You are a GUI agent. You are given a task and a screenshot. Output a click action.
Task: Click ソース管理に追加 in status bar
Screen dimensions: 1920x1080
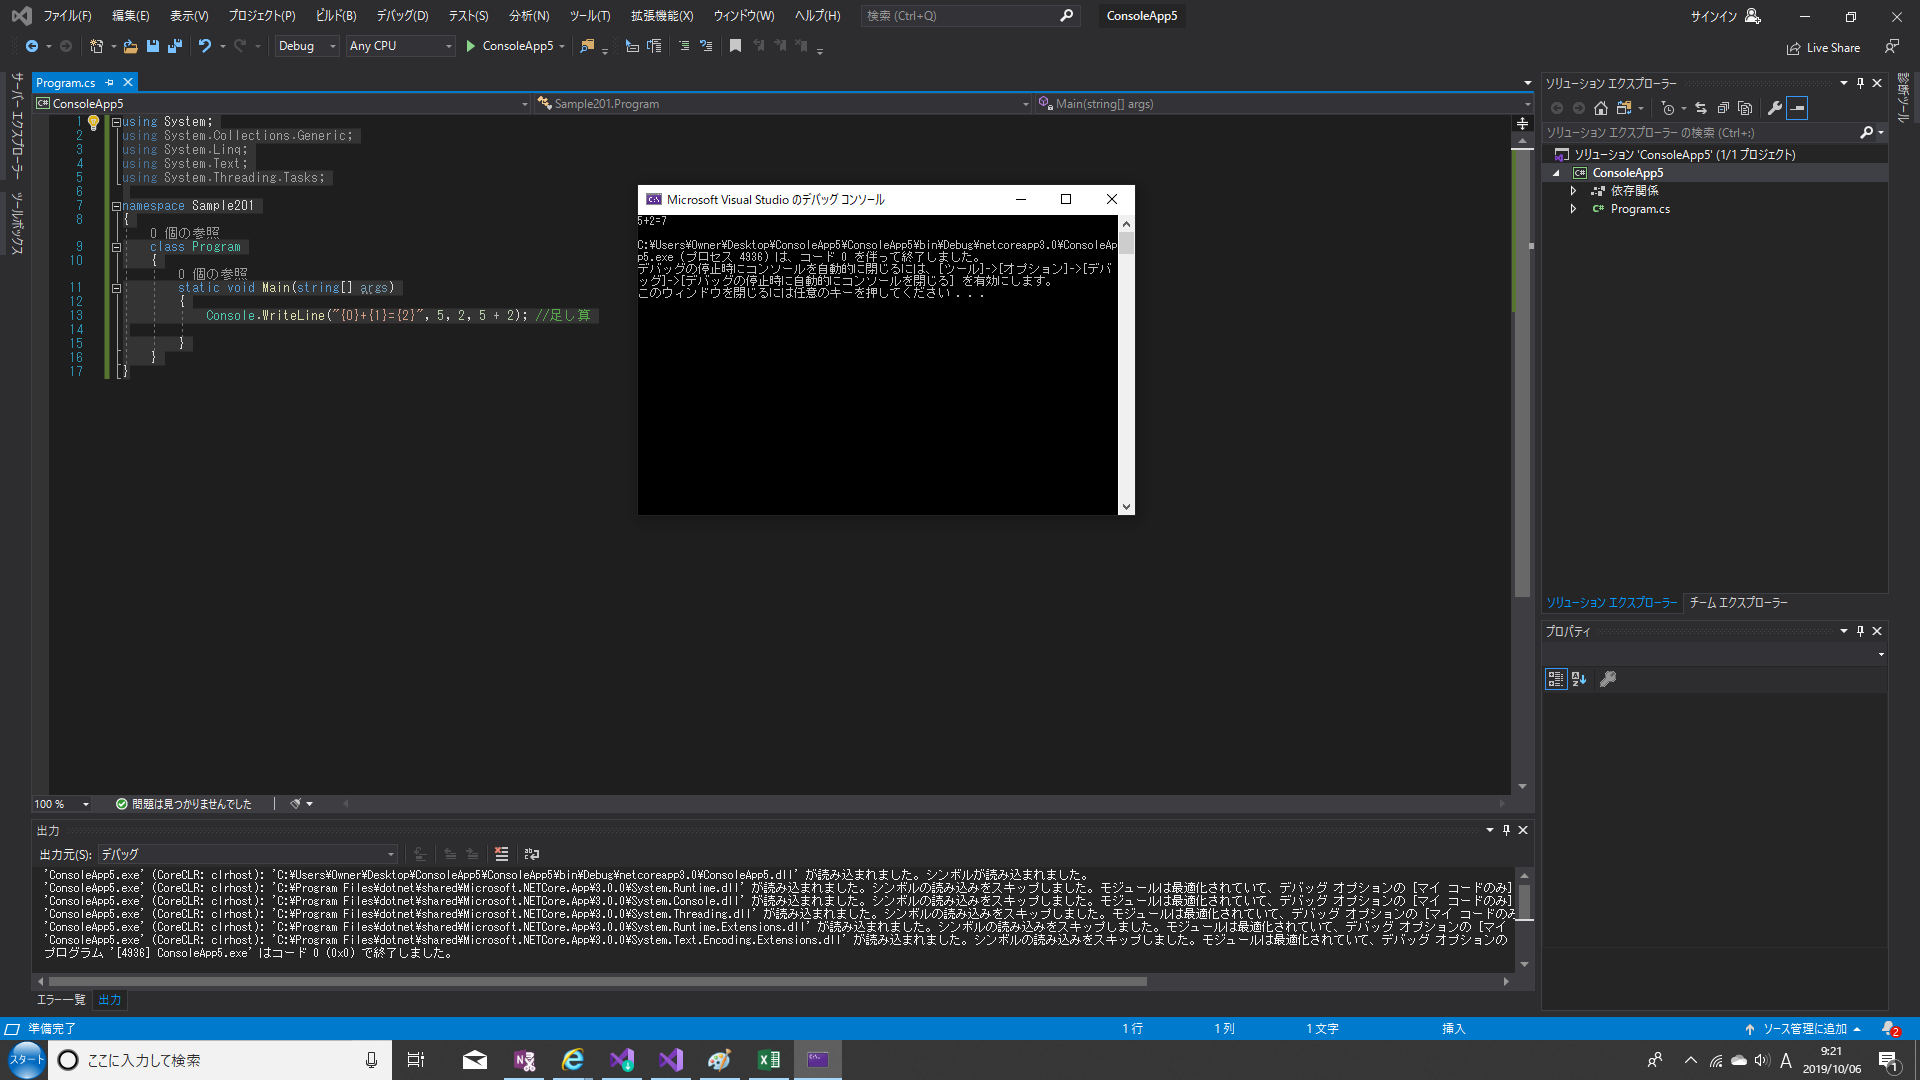point(1804,1029)
